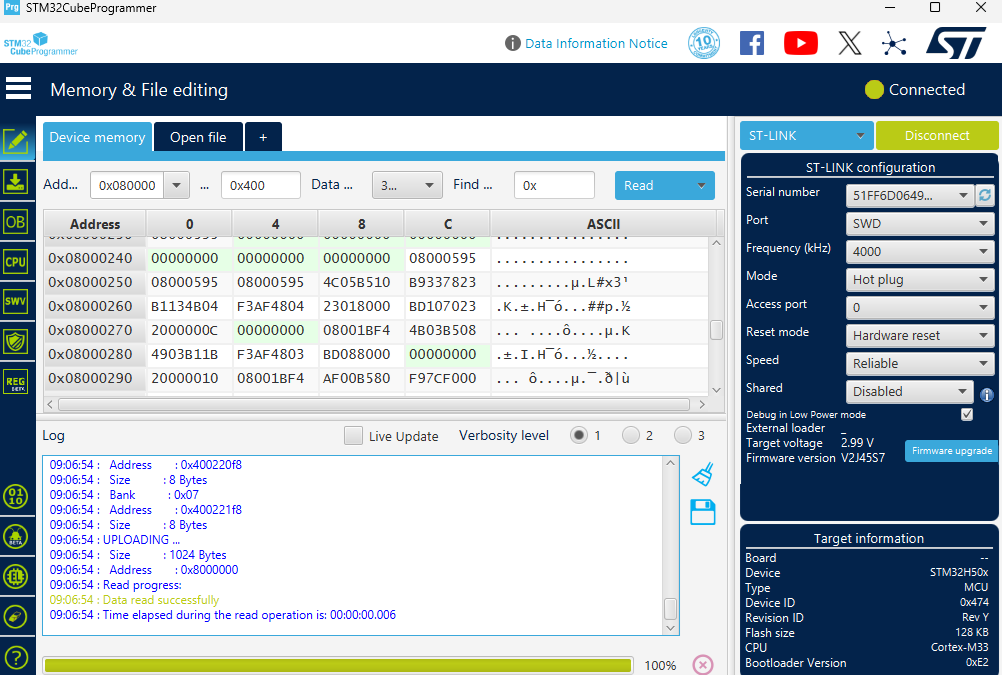Enable the Live Update checkbox
1002x675 pixels.
pos(353,435)
